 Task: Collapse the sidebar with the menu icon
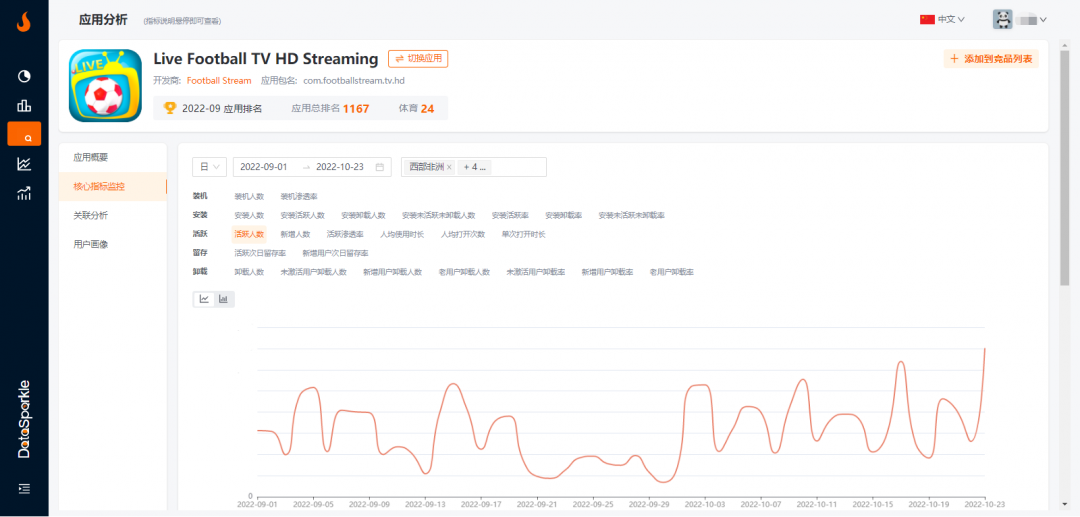click(x=24, y=488)
